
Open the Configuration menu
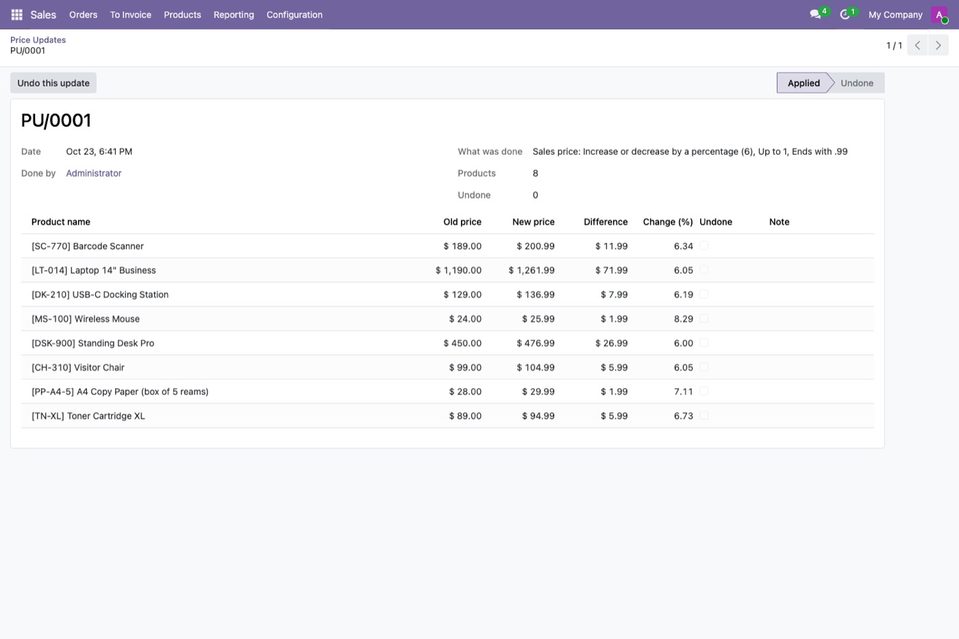294,15
